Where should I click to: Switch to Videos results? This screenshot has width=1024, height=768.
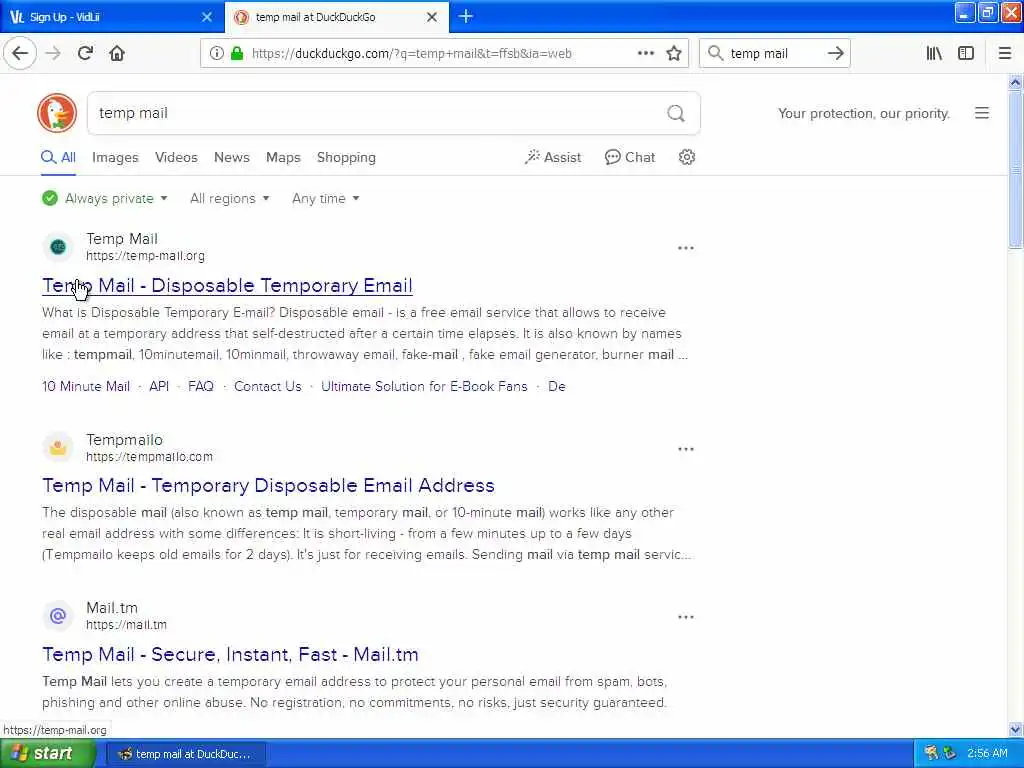pyautogui.click(x=176, y=157)
